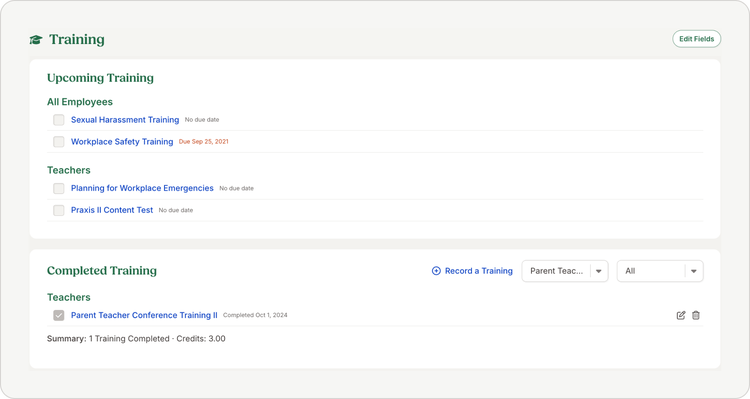Expand the All filter dropdown
The image size is (750, 399).
point(660,271)
